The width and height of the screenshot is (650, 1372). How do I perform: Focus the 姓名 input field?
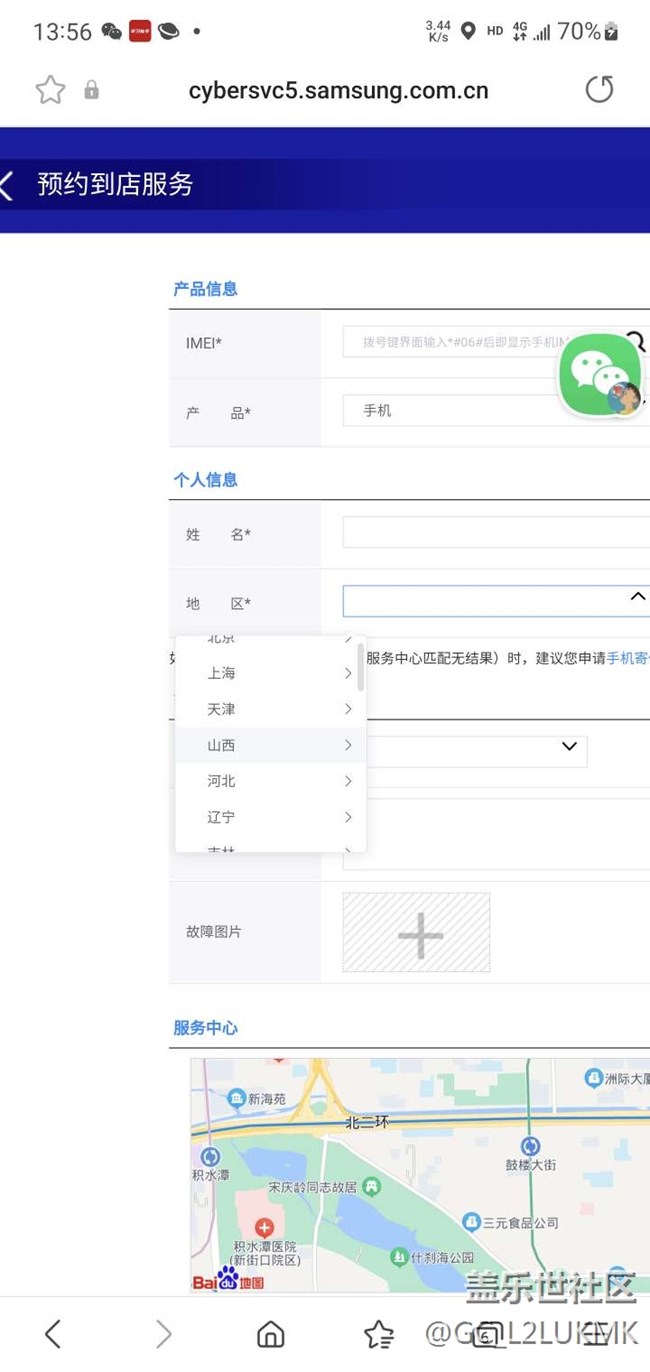[x=495, y=533]
